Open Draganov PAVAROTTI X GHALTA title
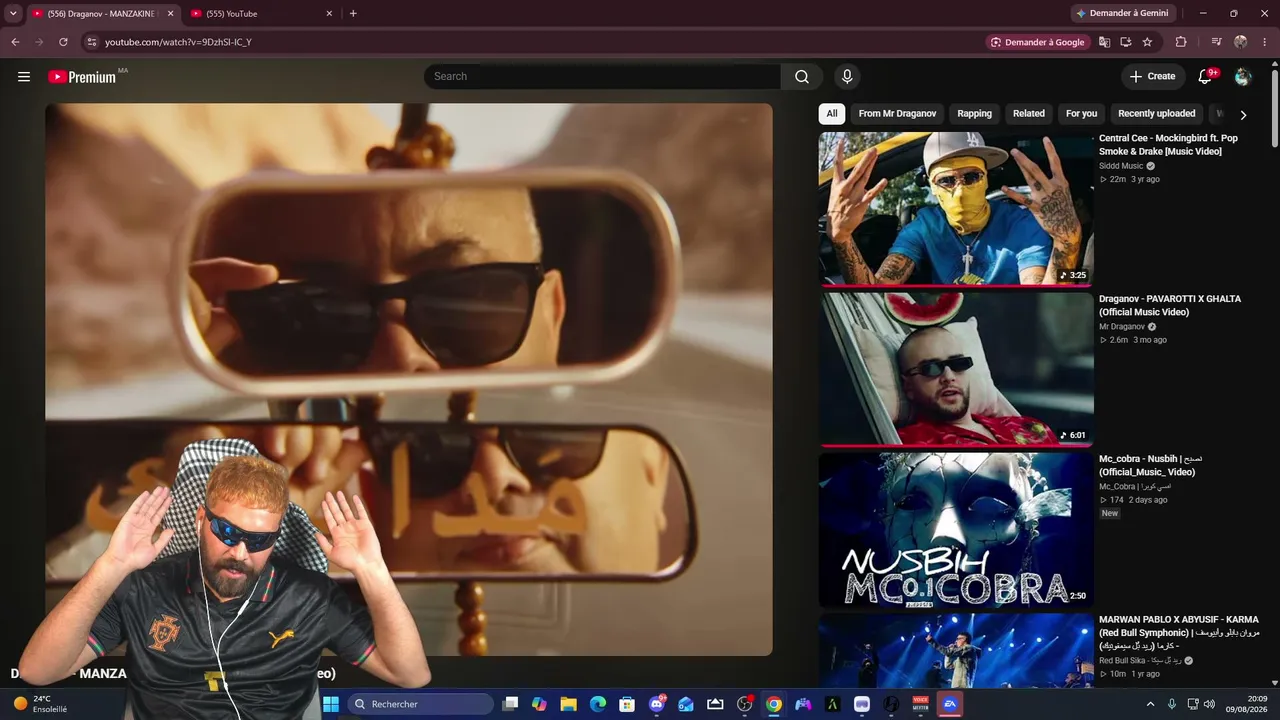 click(1170, 306)
